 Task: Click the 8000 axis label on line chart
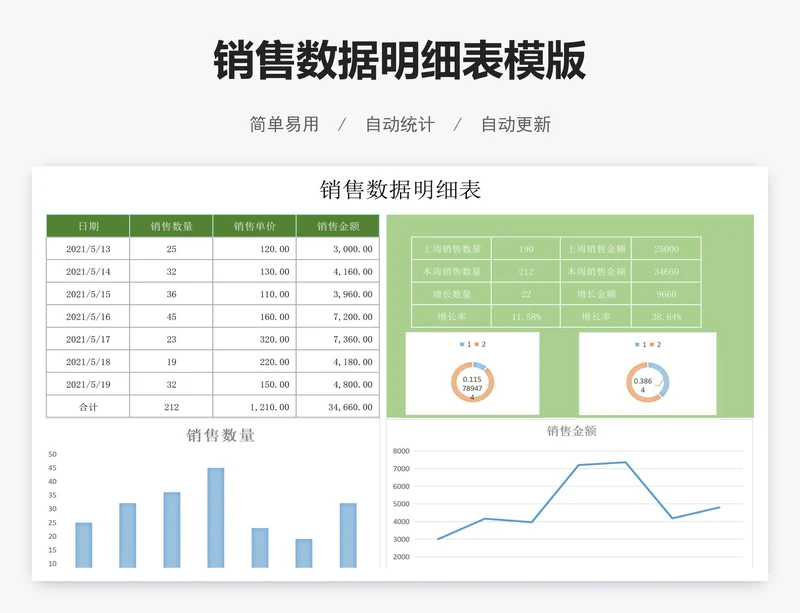tap(402, 451)
